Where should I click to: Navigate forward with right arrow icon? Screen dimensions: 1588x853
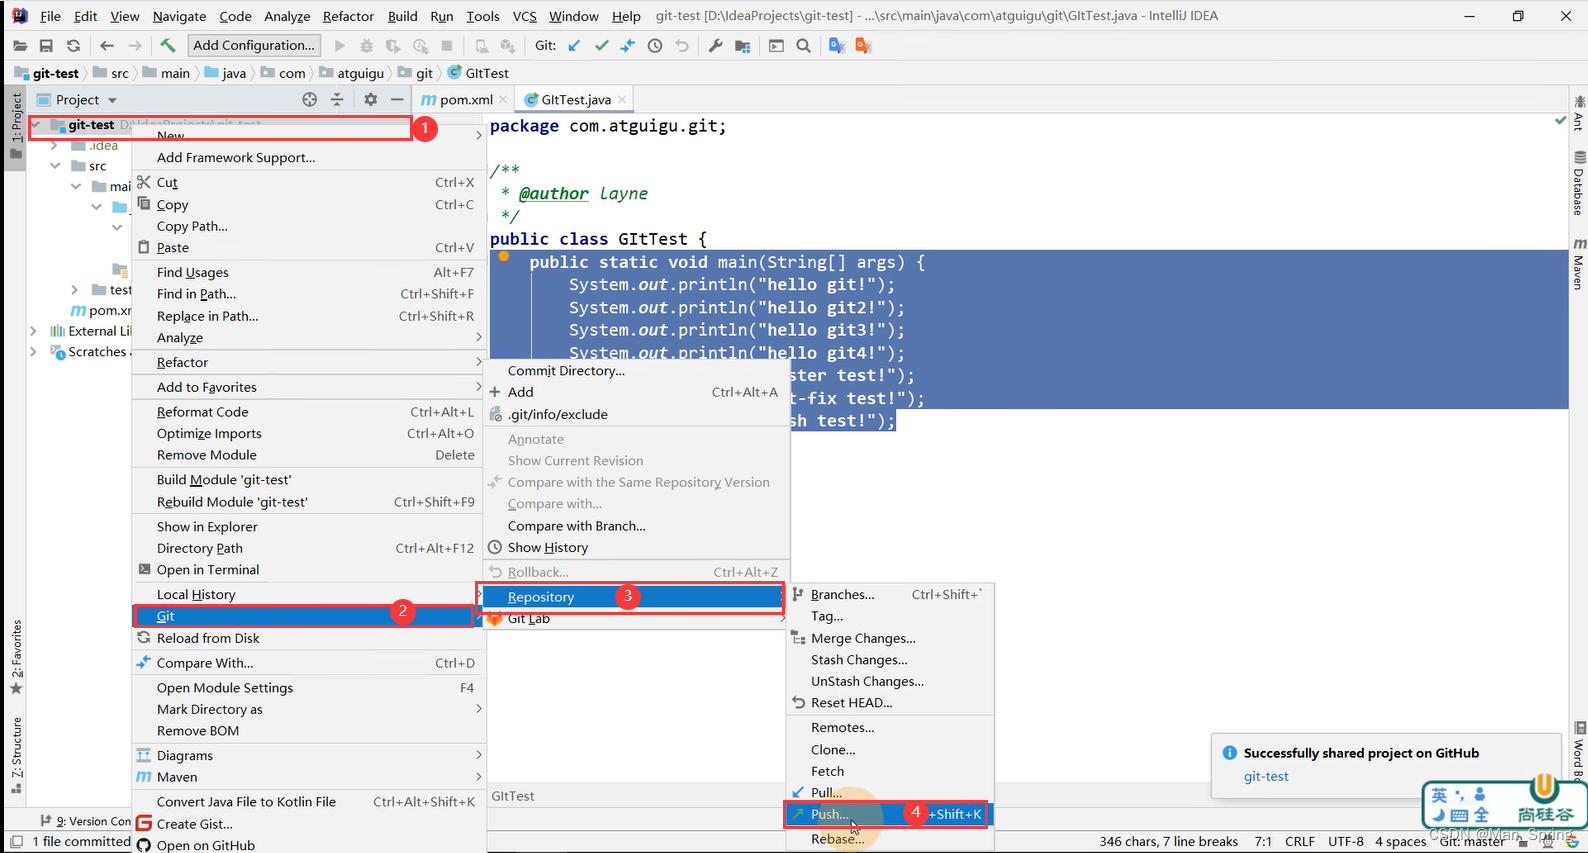135,46
